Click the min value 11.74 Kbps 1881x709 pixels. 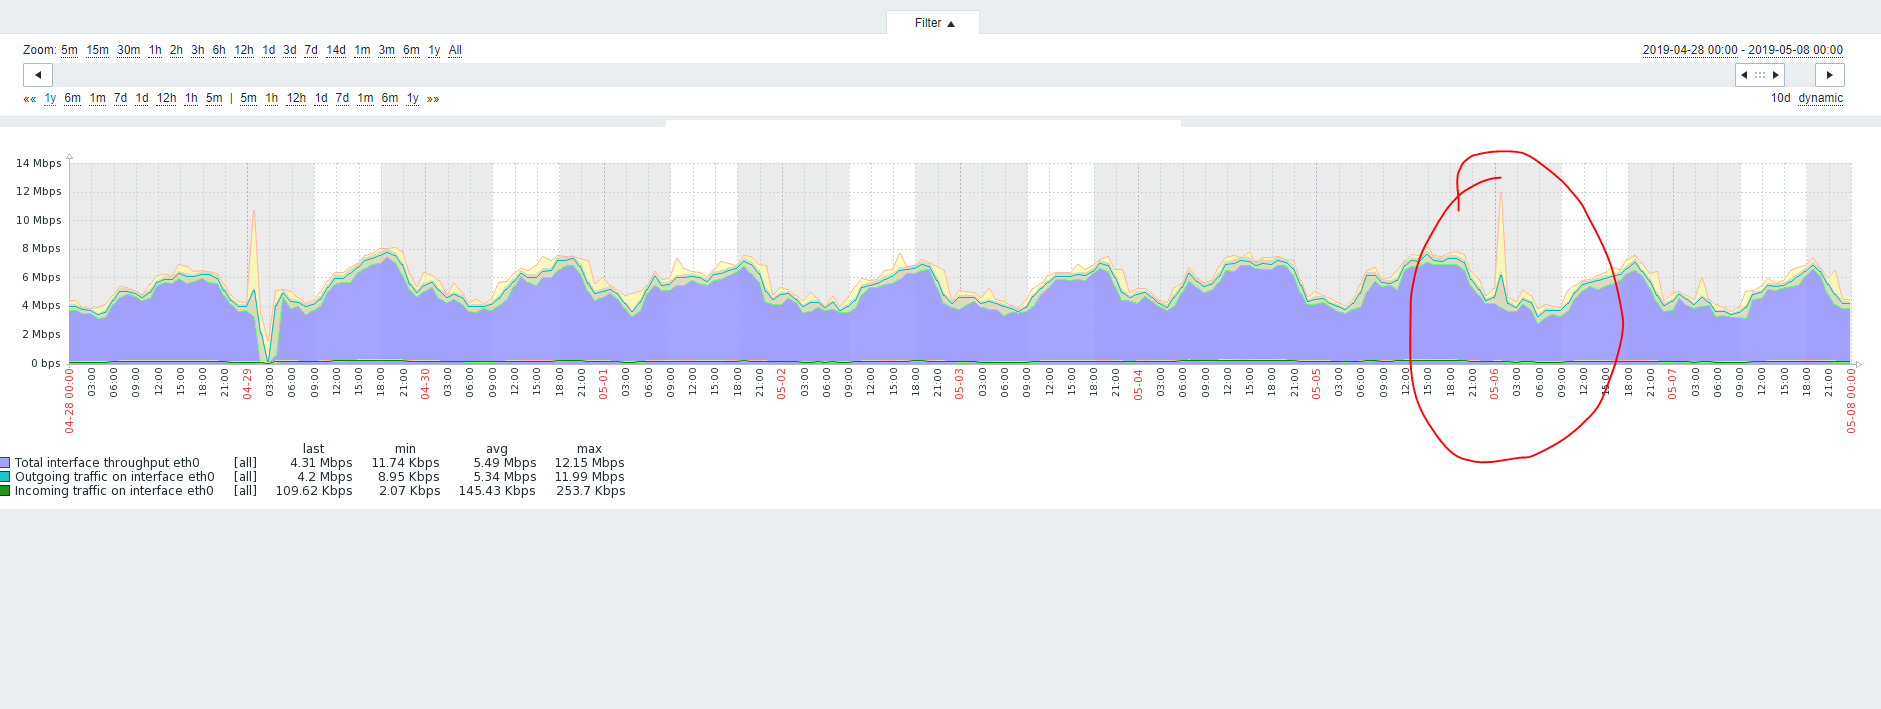405,463
